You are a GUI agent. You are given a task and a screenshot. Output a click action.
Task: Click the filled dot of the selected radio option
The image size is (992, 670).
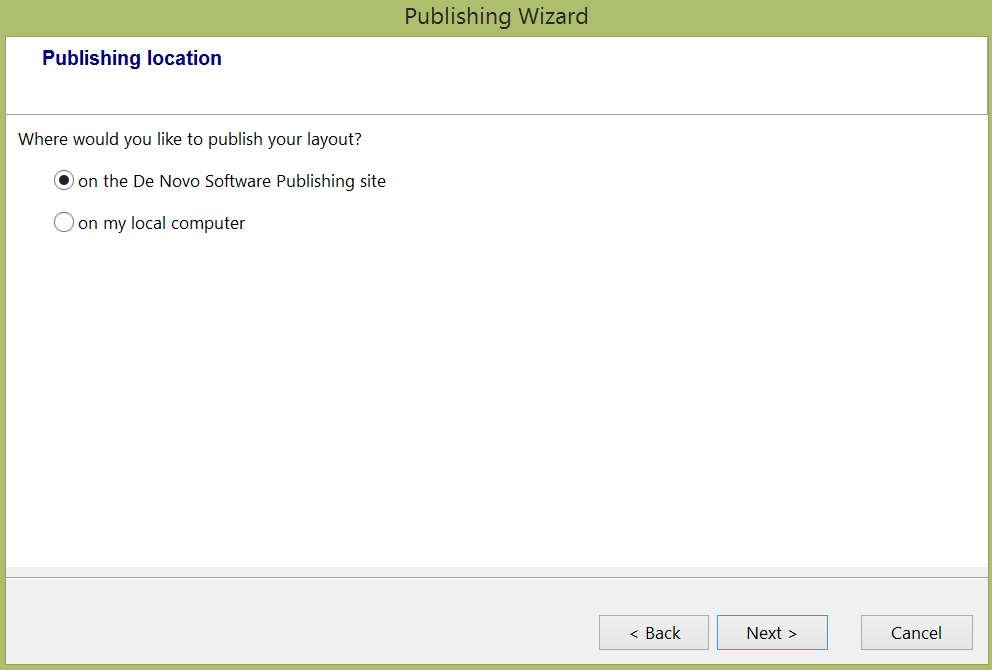(x=64, y=181)
